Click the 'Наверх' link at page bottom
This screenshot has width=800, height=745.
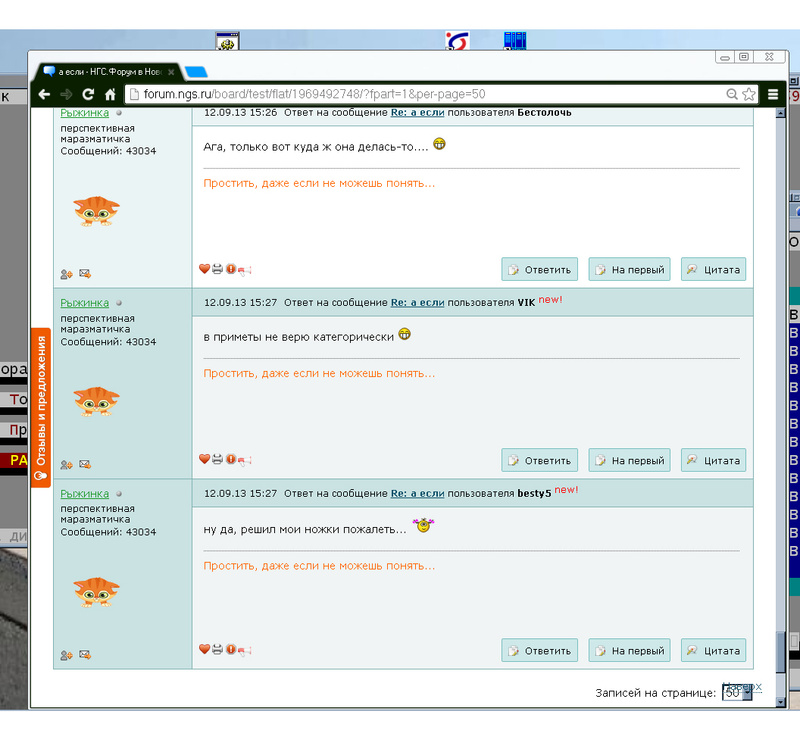coord(742,686)
